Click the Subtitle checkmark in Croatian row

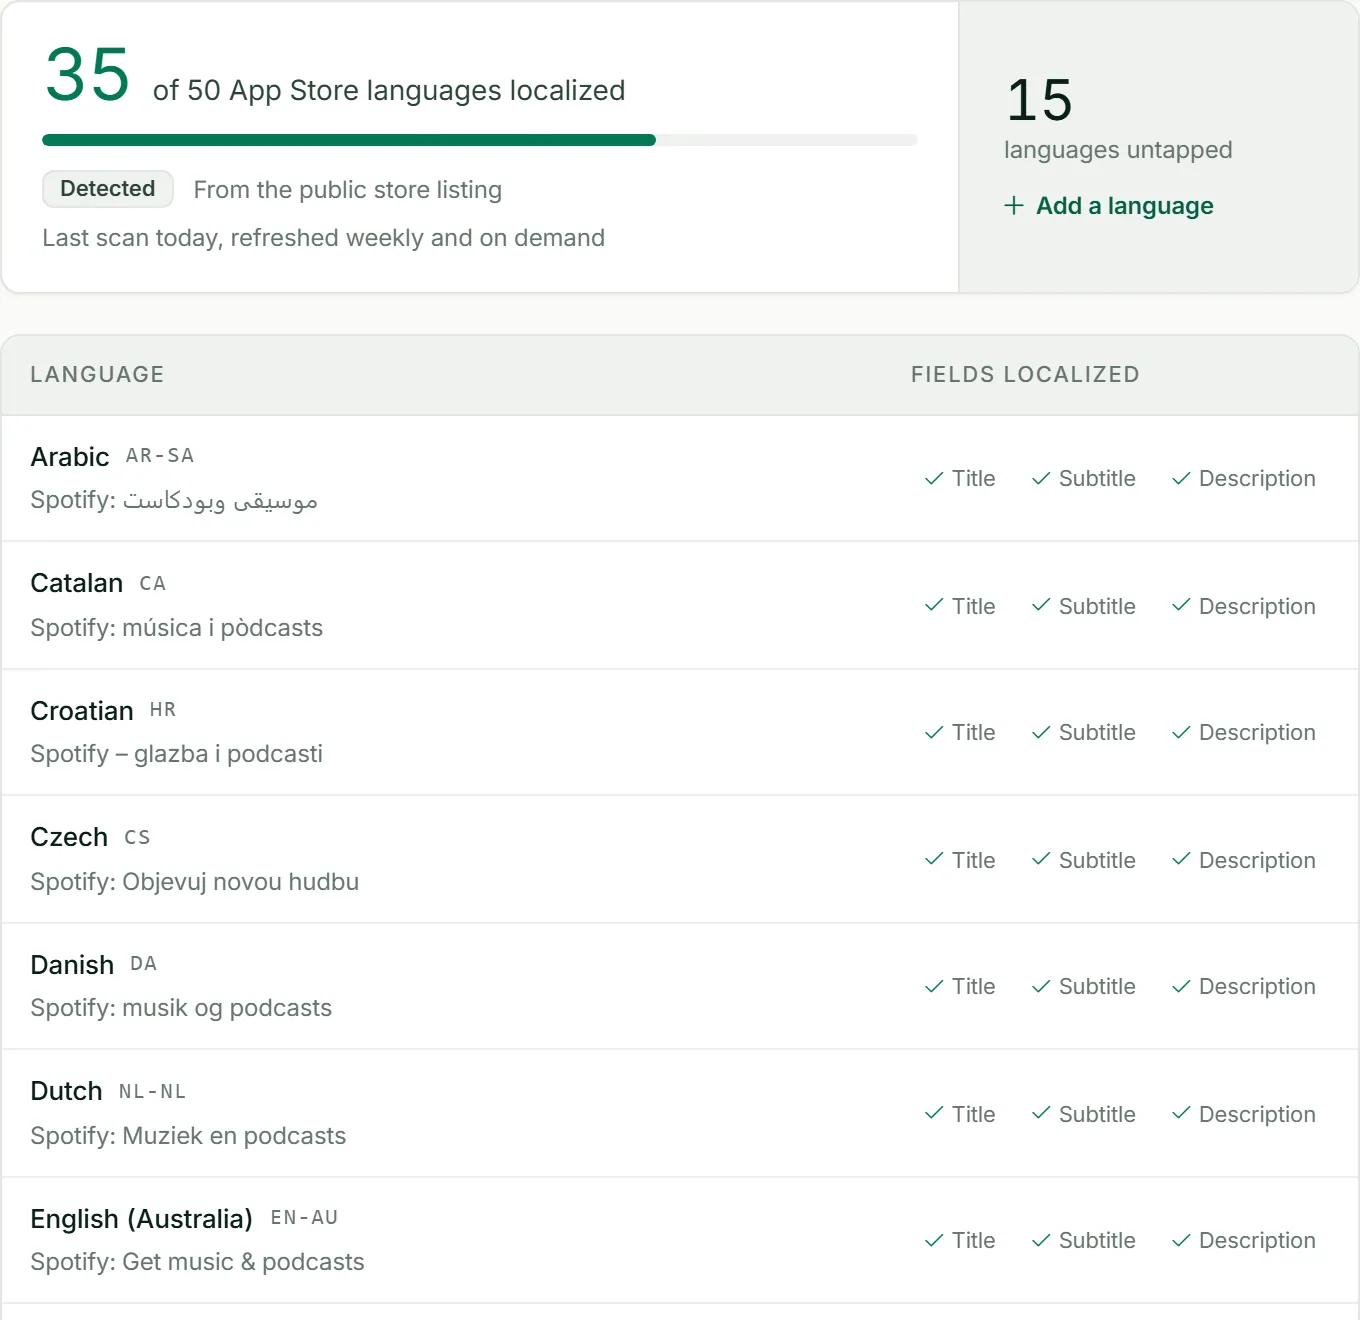point(1041,733)
